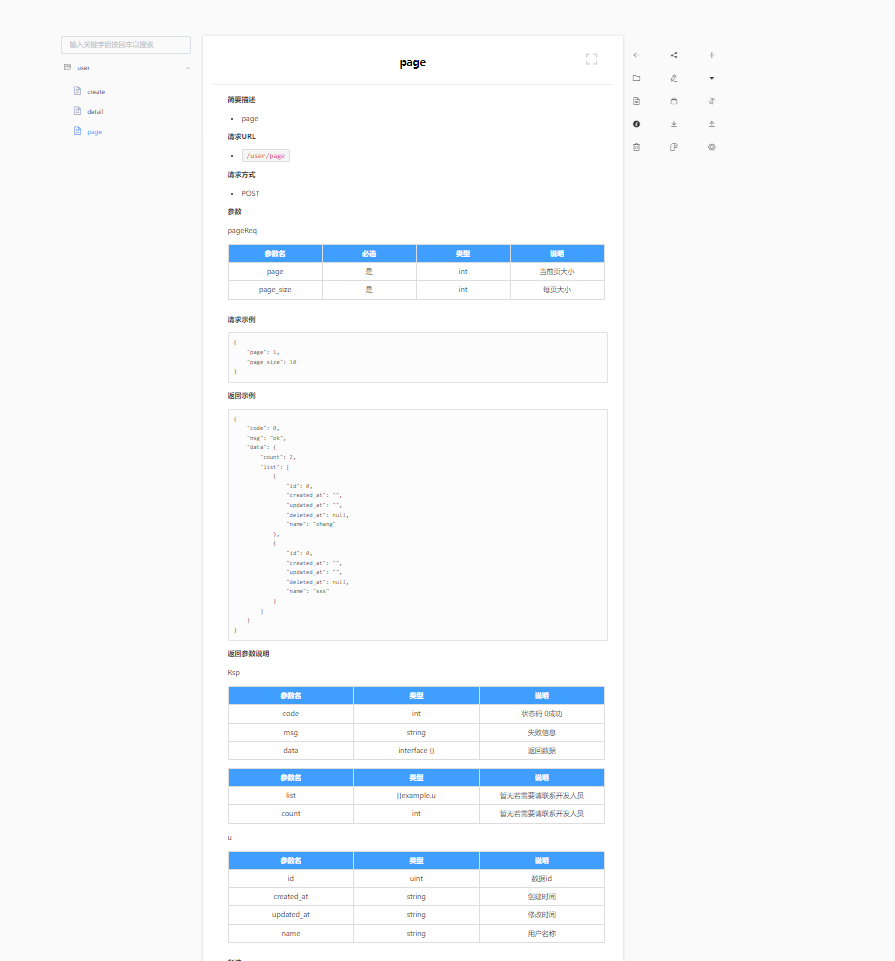Viewport: 895px width, 961px height.
Task: Click the 'count' parameter cell
Action: tap(291, 814)
